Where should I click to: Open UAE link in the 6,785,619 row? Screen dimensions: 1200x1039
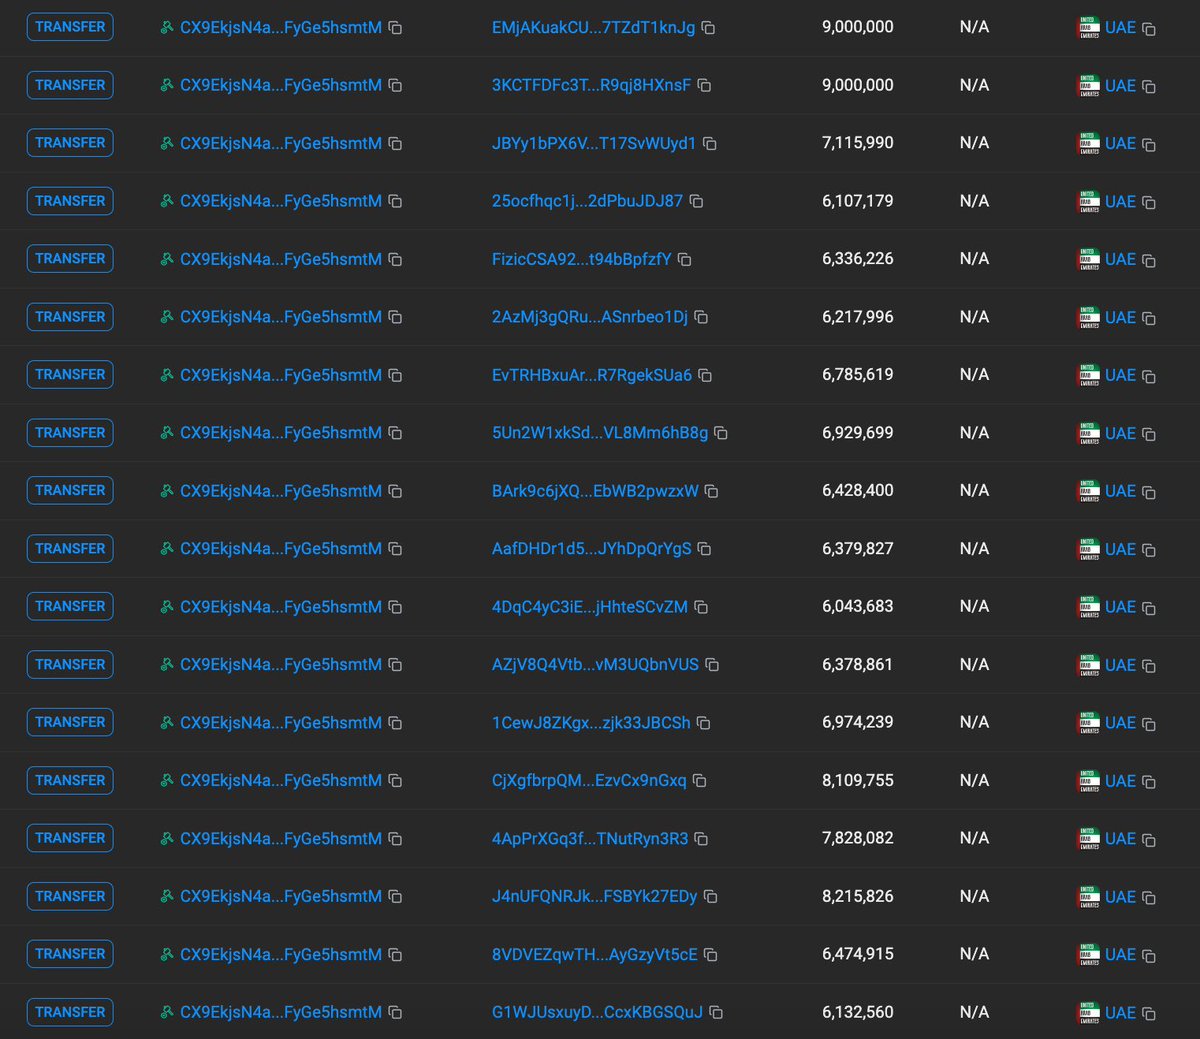[x=1120, y=376]
